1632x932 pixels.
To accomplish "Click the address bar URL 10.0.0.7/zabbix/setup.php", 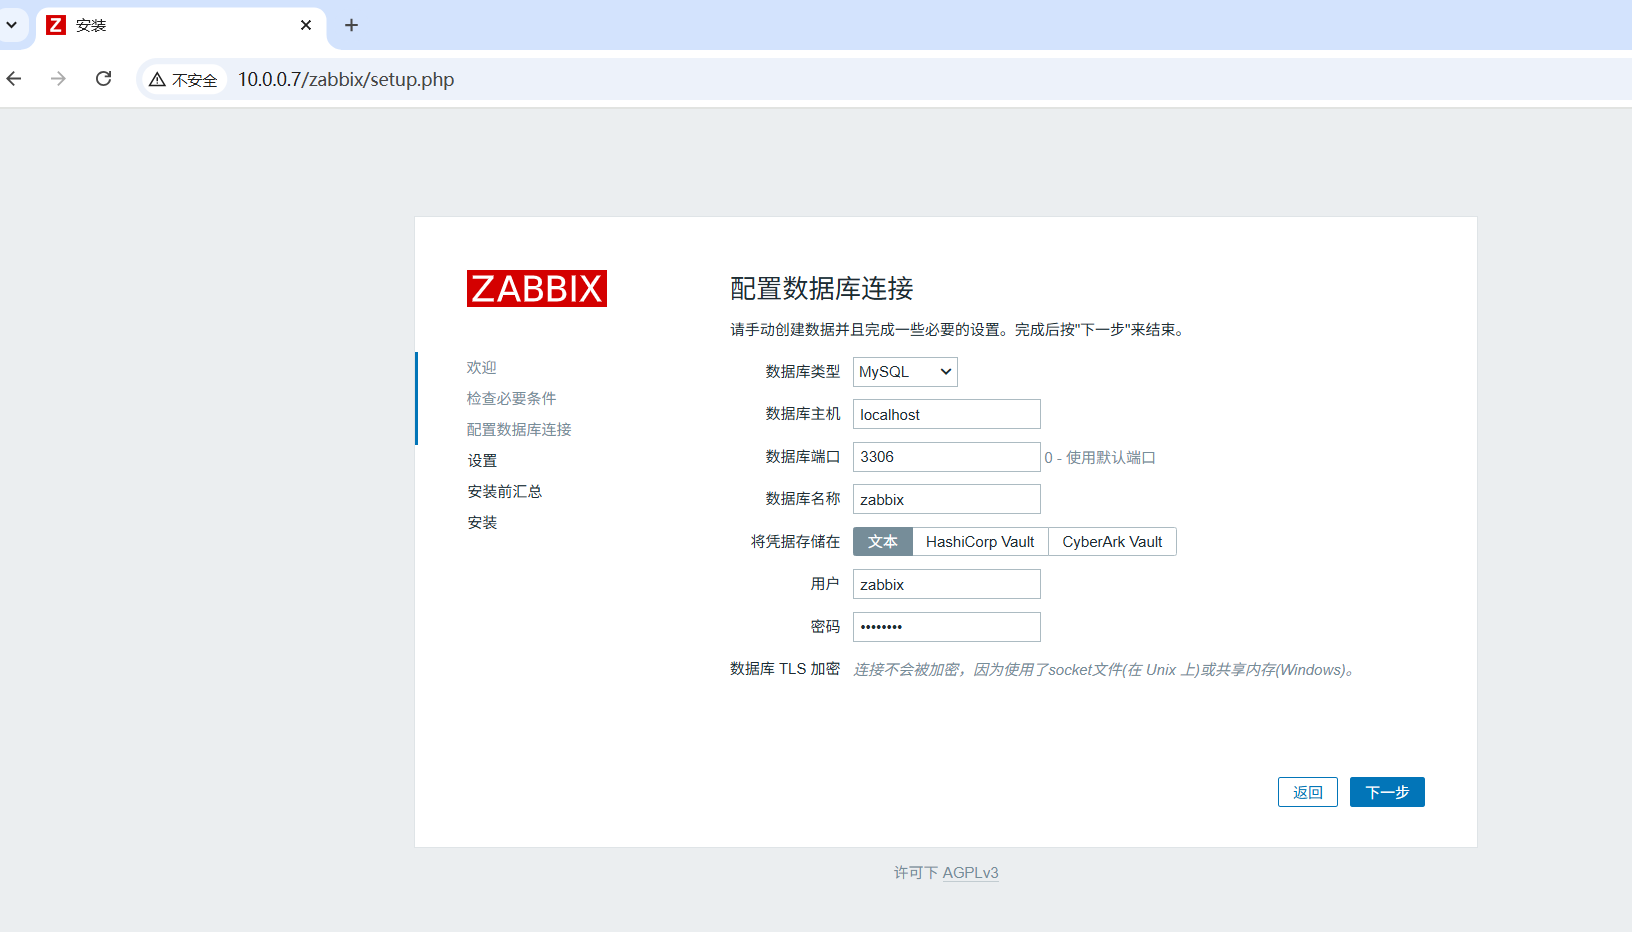I will [346, 79].
